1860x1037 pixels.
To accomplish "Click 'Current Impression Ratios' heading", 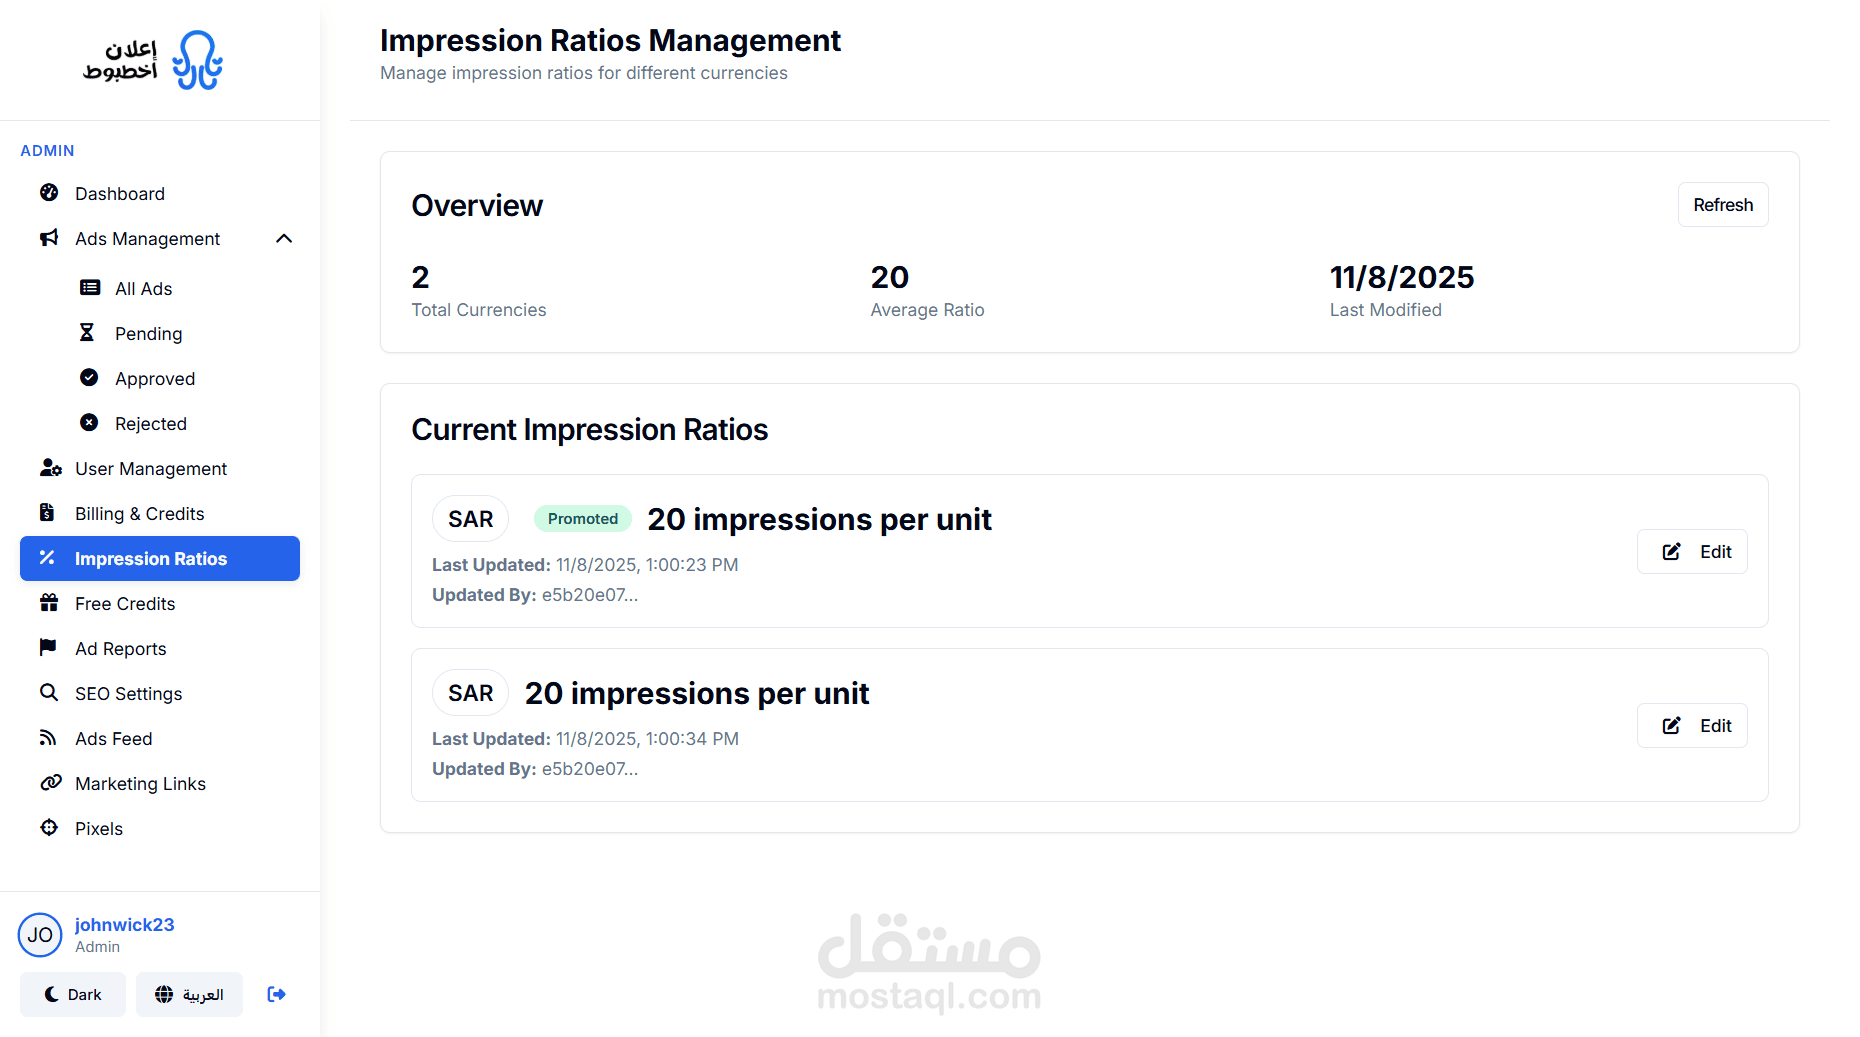I will [589, 429].
